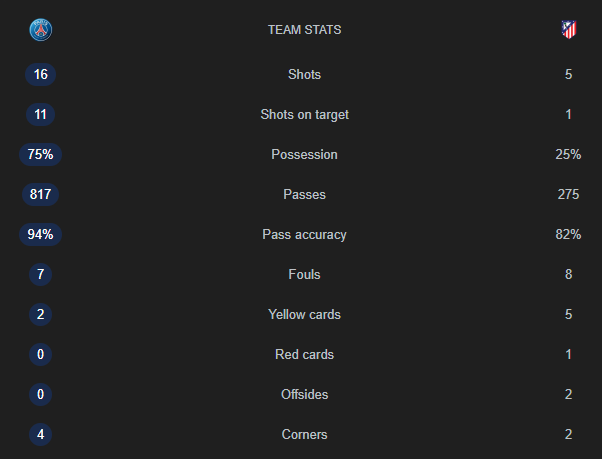Click the Corners stat label
602x459 pixels.
click(x=304, y=434)
